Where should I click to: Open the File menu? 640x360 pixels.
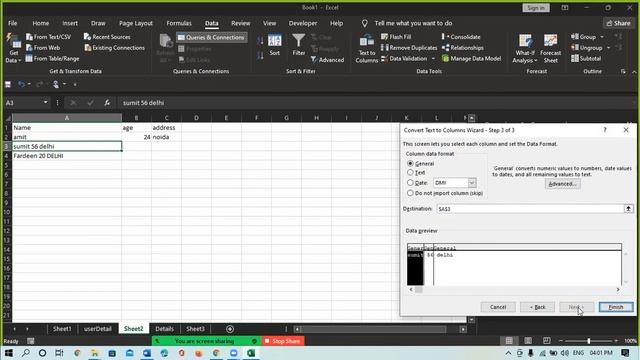(13, 23)
